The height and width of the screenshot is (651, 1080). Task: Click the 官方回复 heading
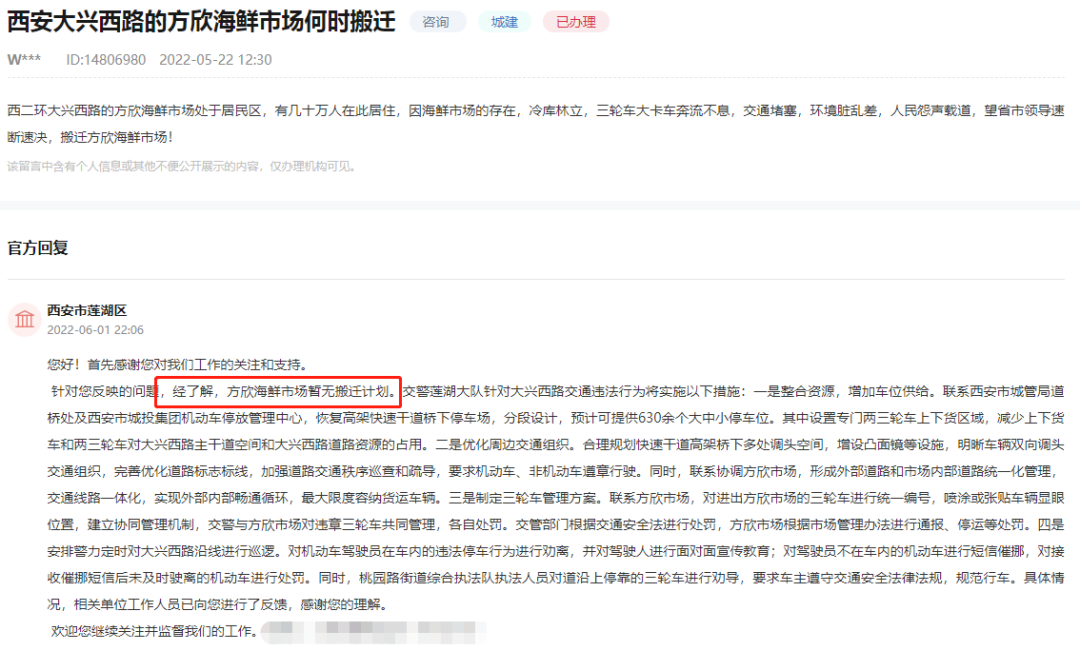(x=38, y=248)
